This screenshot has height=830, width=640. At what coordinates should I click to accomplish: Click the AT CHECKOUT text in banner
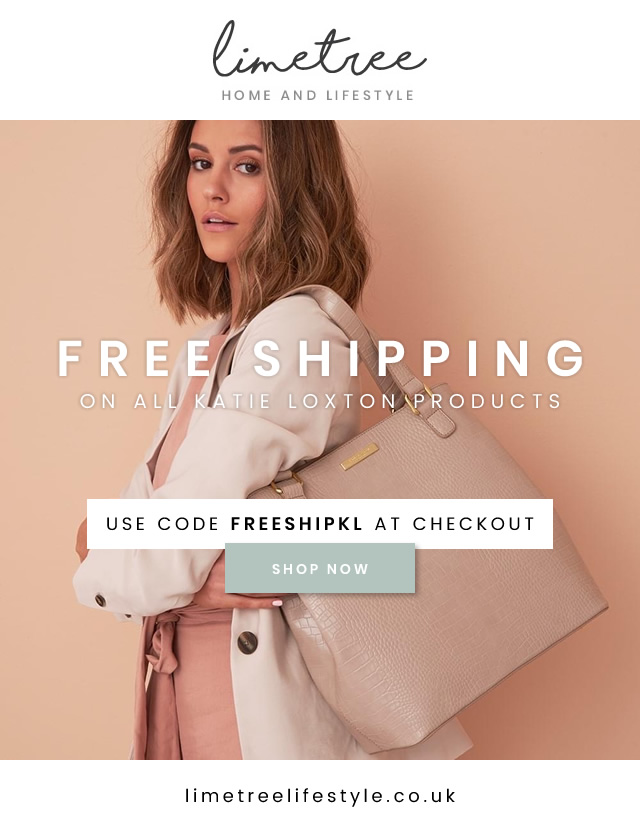455,524
